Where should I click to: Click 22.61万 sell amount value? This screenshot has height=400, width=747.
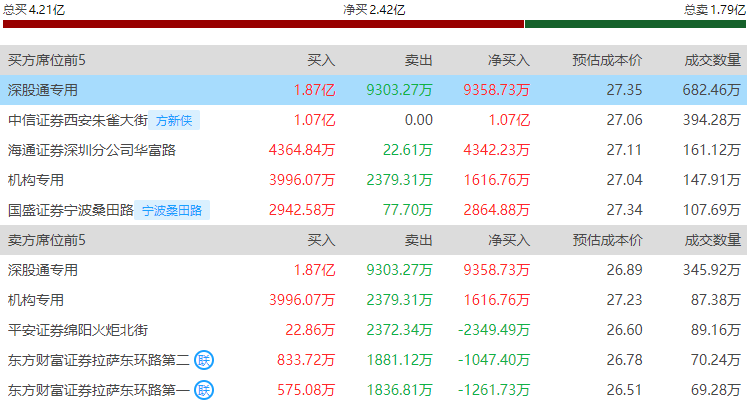408,150
